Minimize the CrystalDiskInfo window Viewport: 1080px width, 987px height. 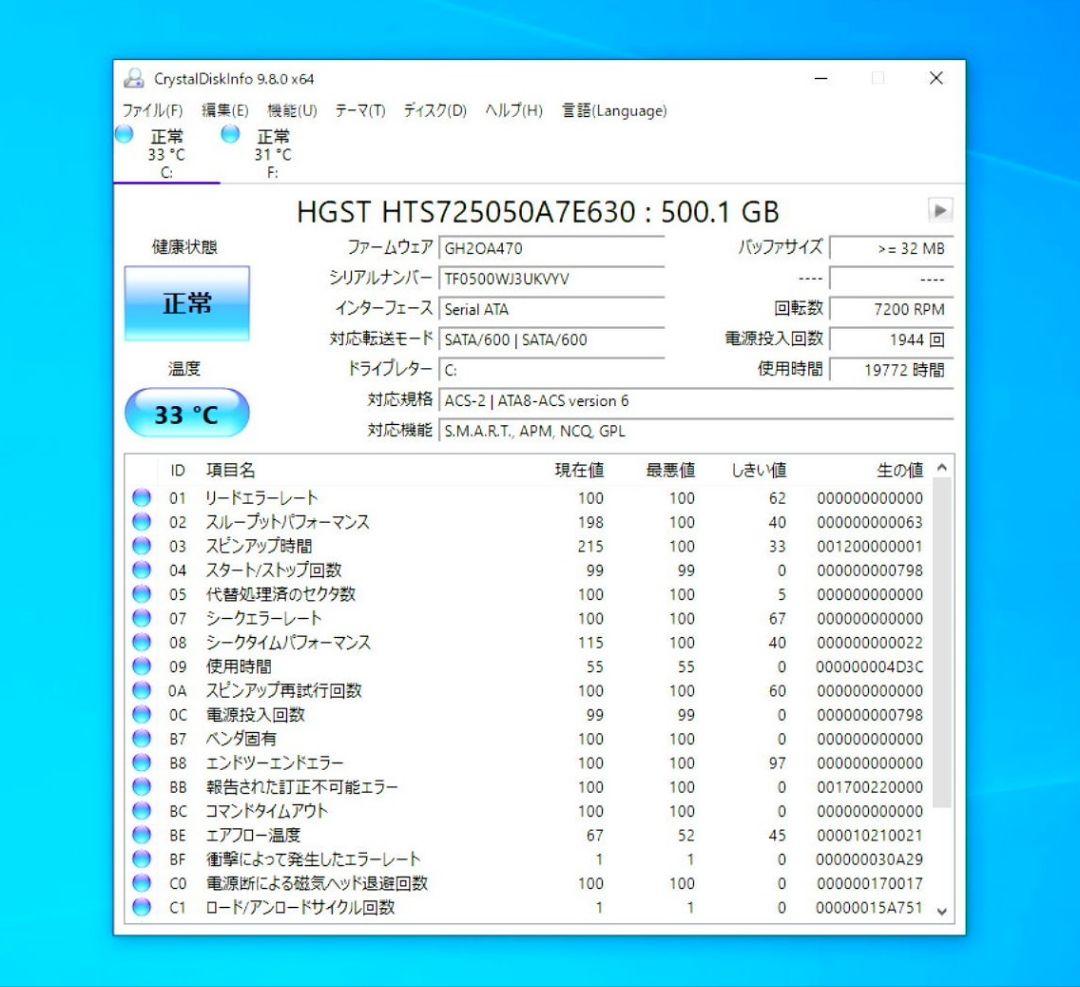tap(821, 78)
